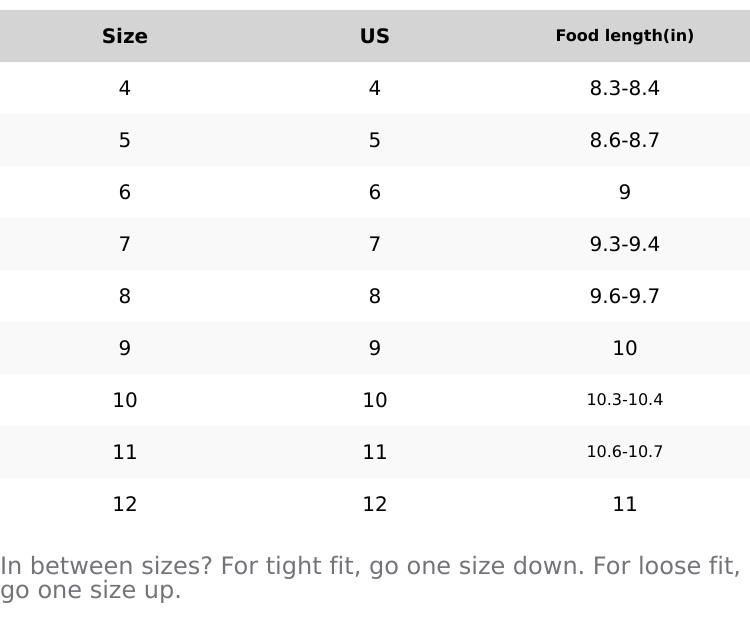
Task: Select the 9.6-9.7 length cell
Action: pos(624,296)
